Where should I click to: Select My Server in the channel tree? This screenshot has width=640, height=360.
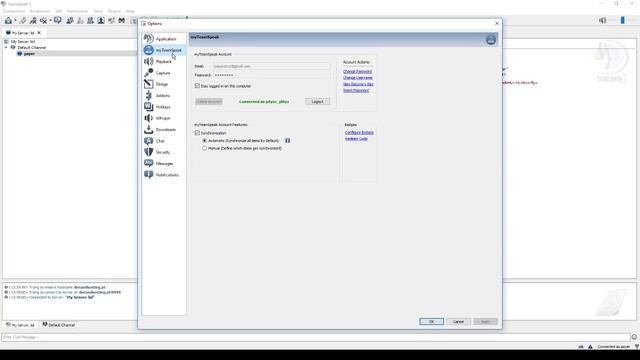click(x=23, y=42)
